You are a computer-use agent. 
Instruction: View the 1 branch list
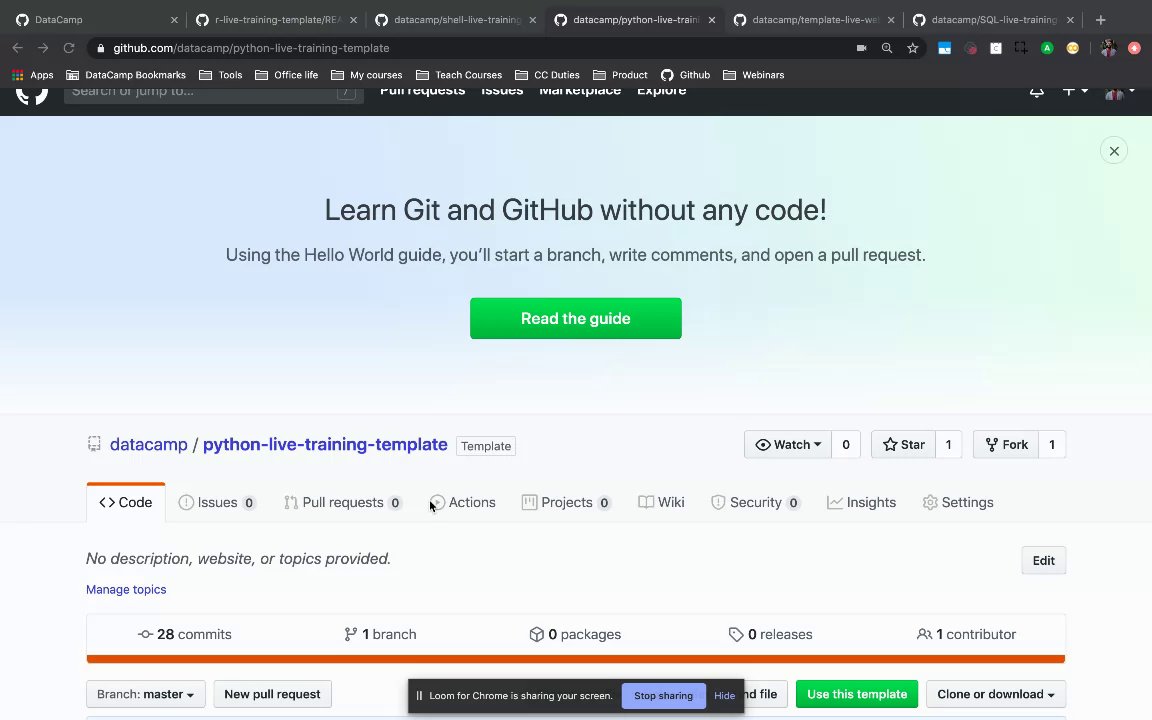coord(380,634)
